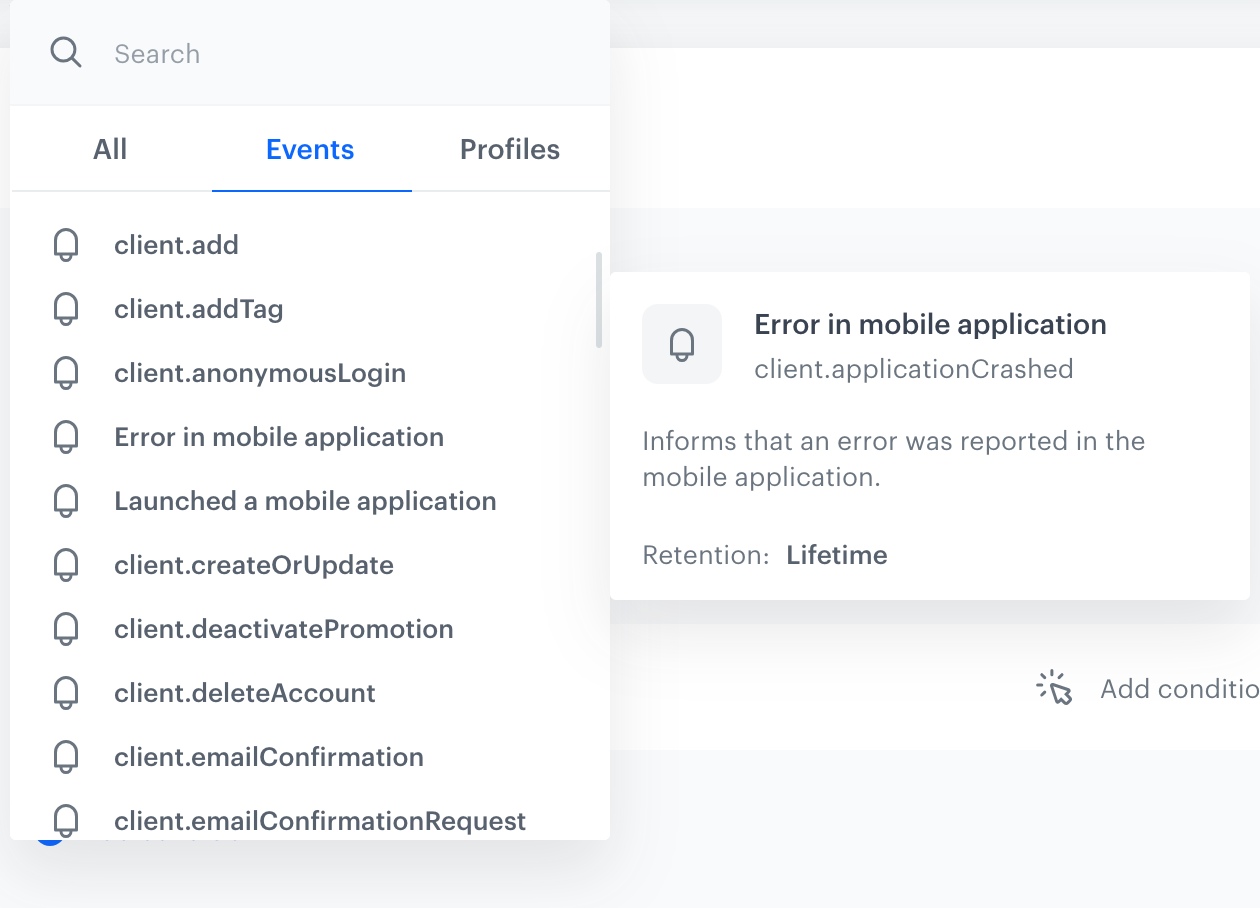Switch to the All tab
The width and height of the screenshot is (1260, 908).
(110, 150)
